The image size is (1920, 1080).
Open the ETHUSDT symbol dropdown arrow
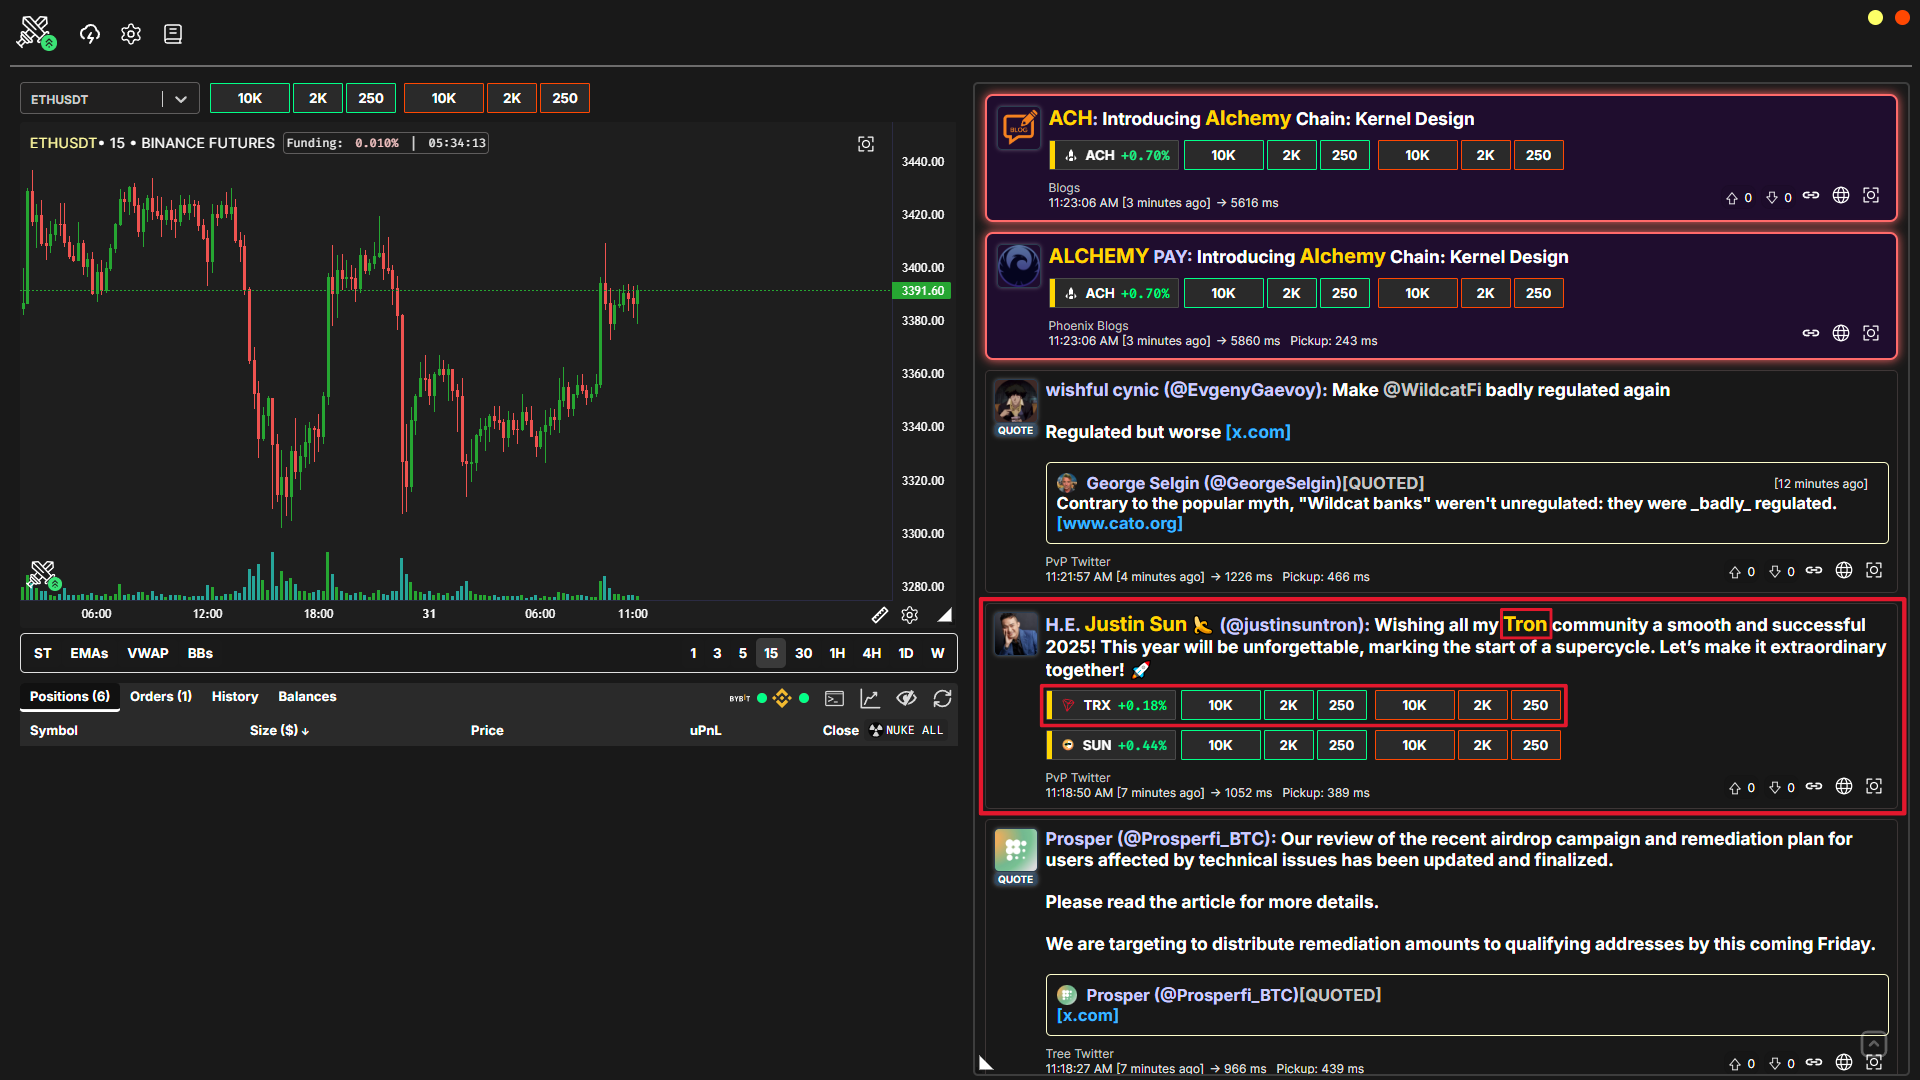pyautogui.click(x=181, y=99)
